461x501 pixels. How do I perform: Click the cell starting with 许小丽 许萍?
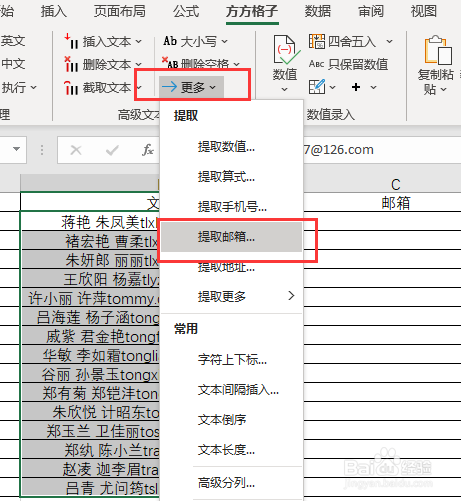click(90, 298)
